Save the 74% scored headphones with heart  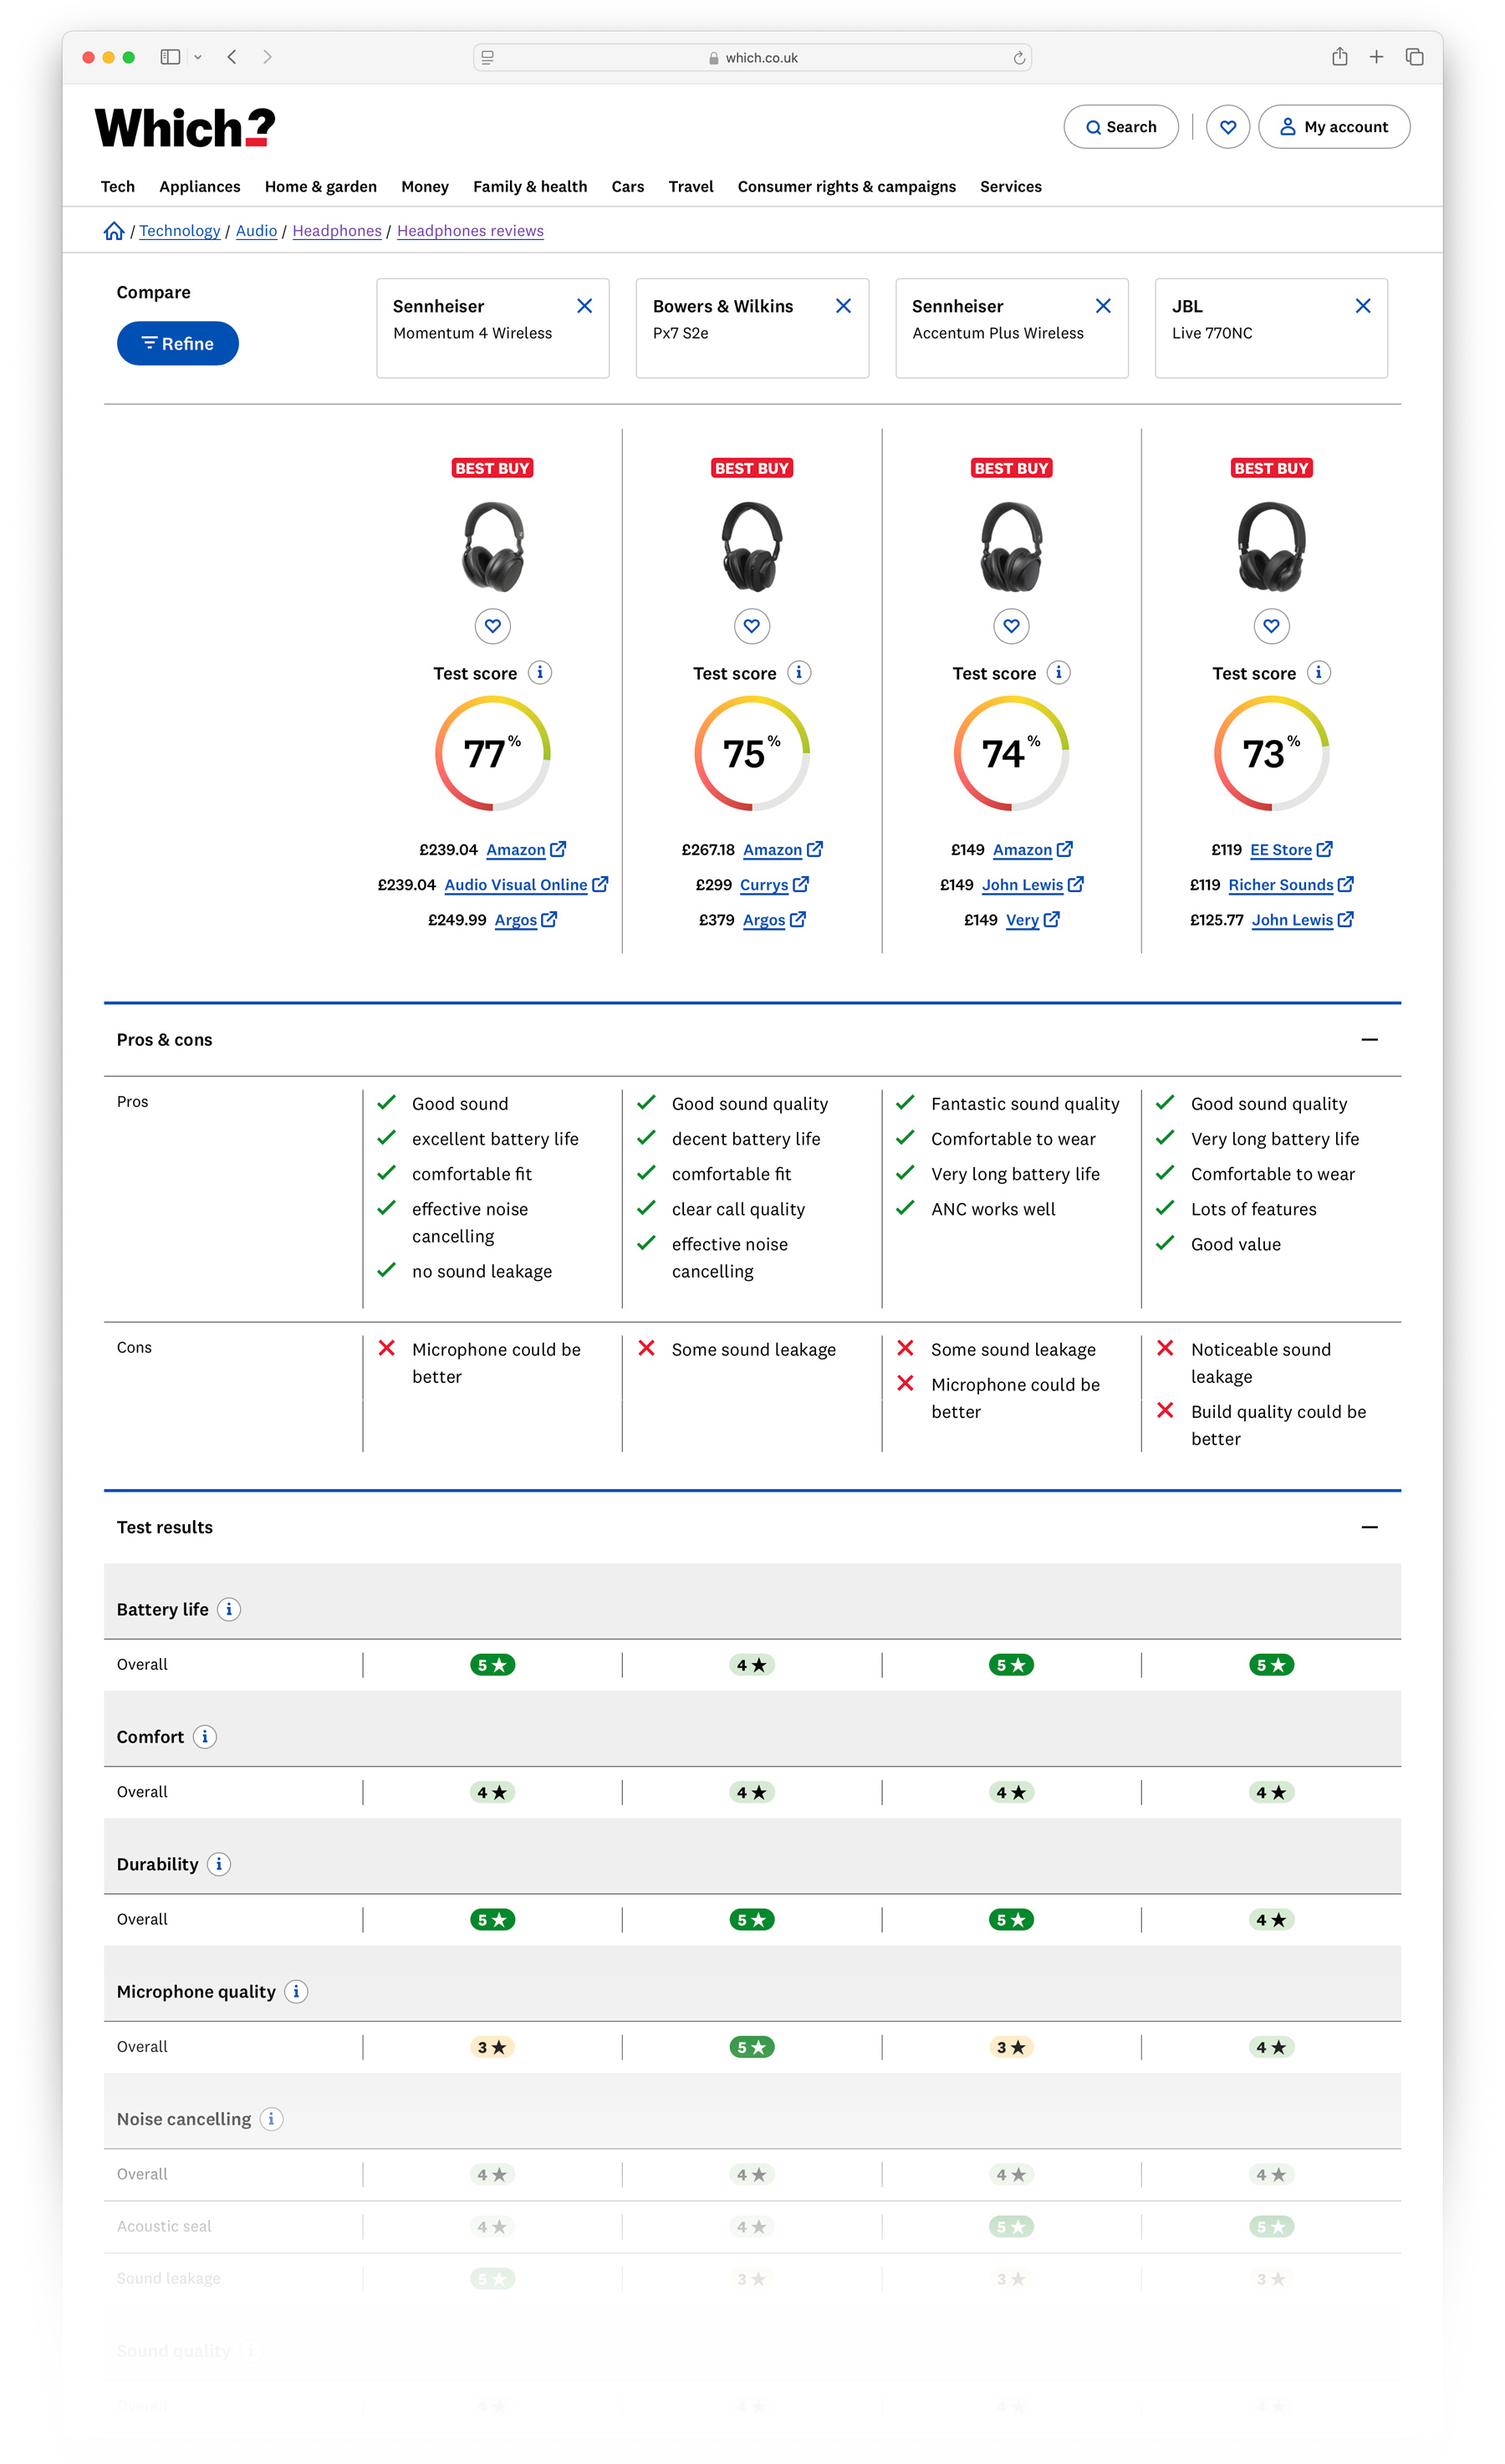tap(1012, 627)
